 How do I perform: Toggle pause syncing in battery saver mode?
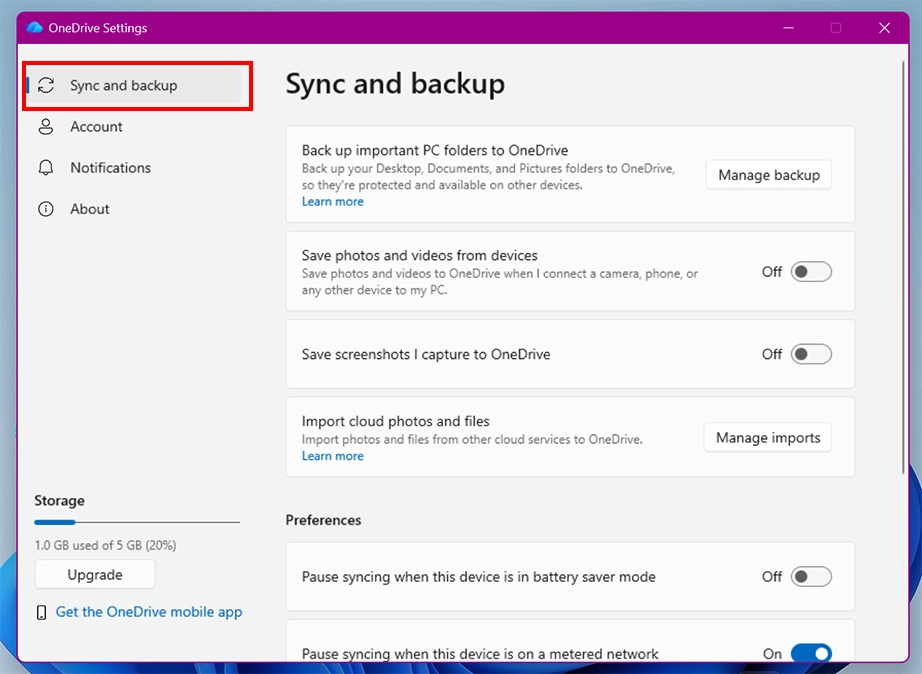811,576
